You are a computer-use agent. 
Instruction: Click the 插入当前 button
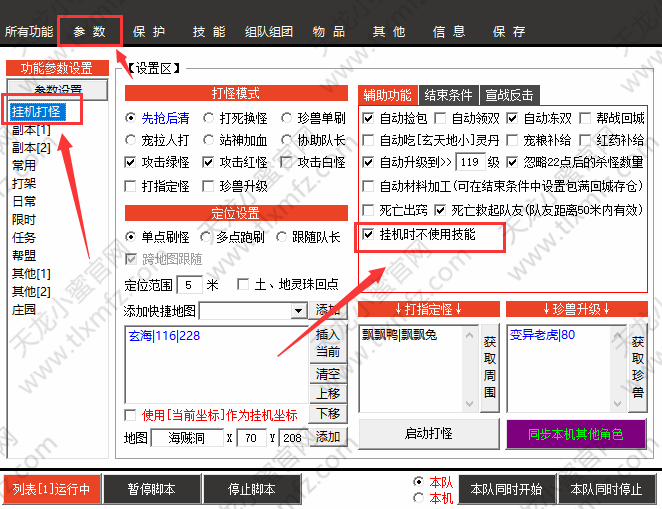(x=328, y=344)
